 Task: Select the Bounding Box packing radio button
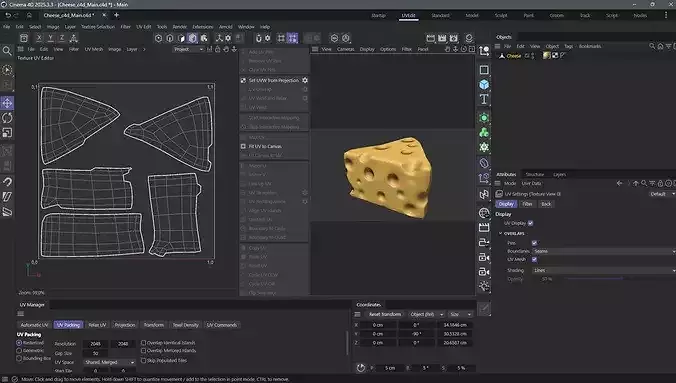click(19, 358)
